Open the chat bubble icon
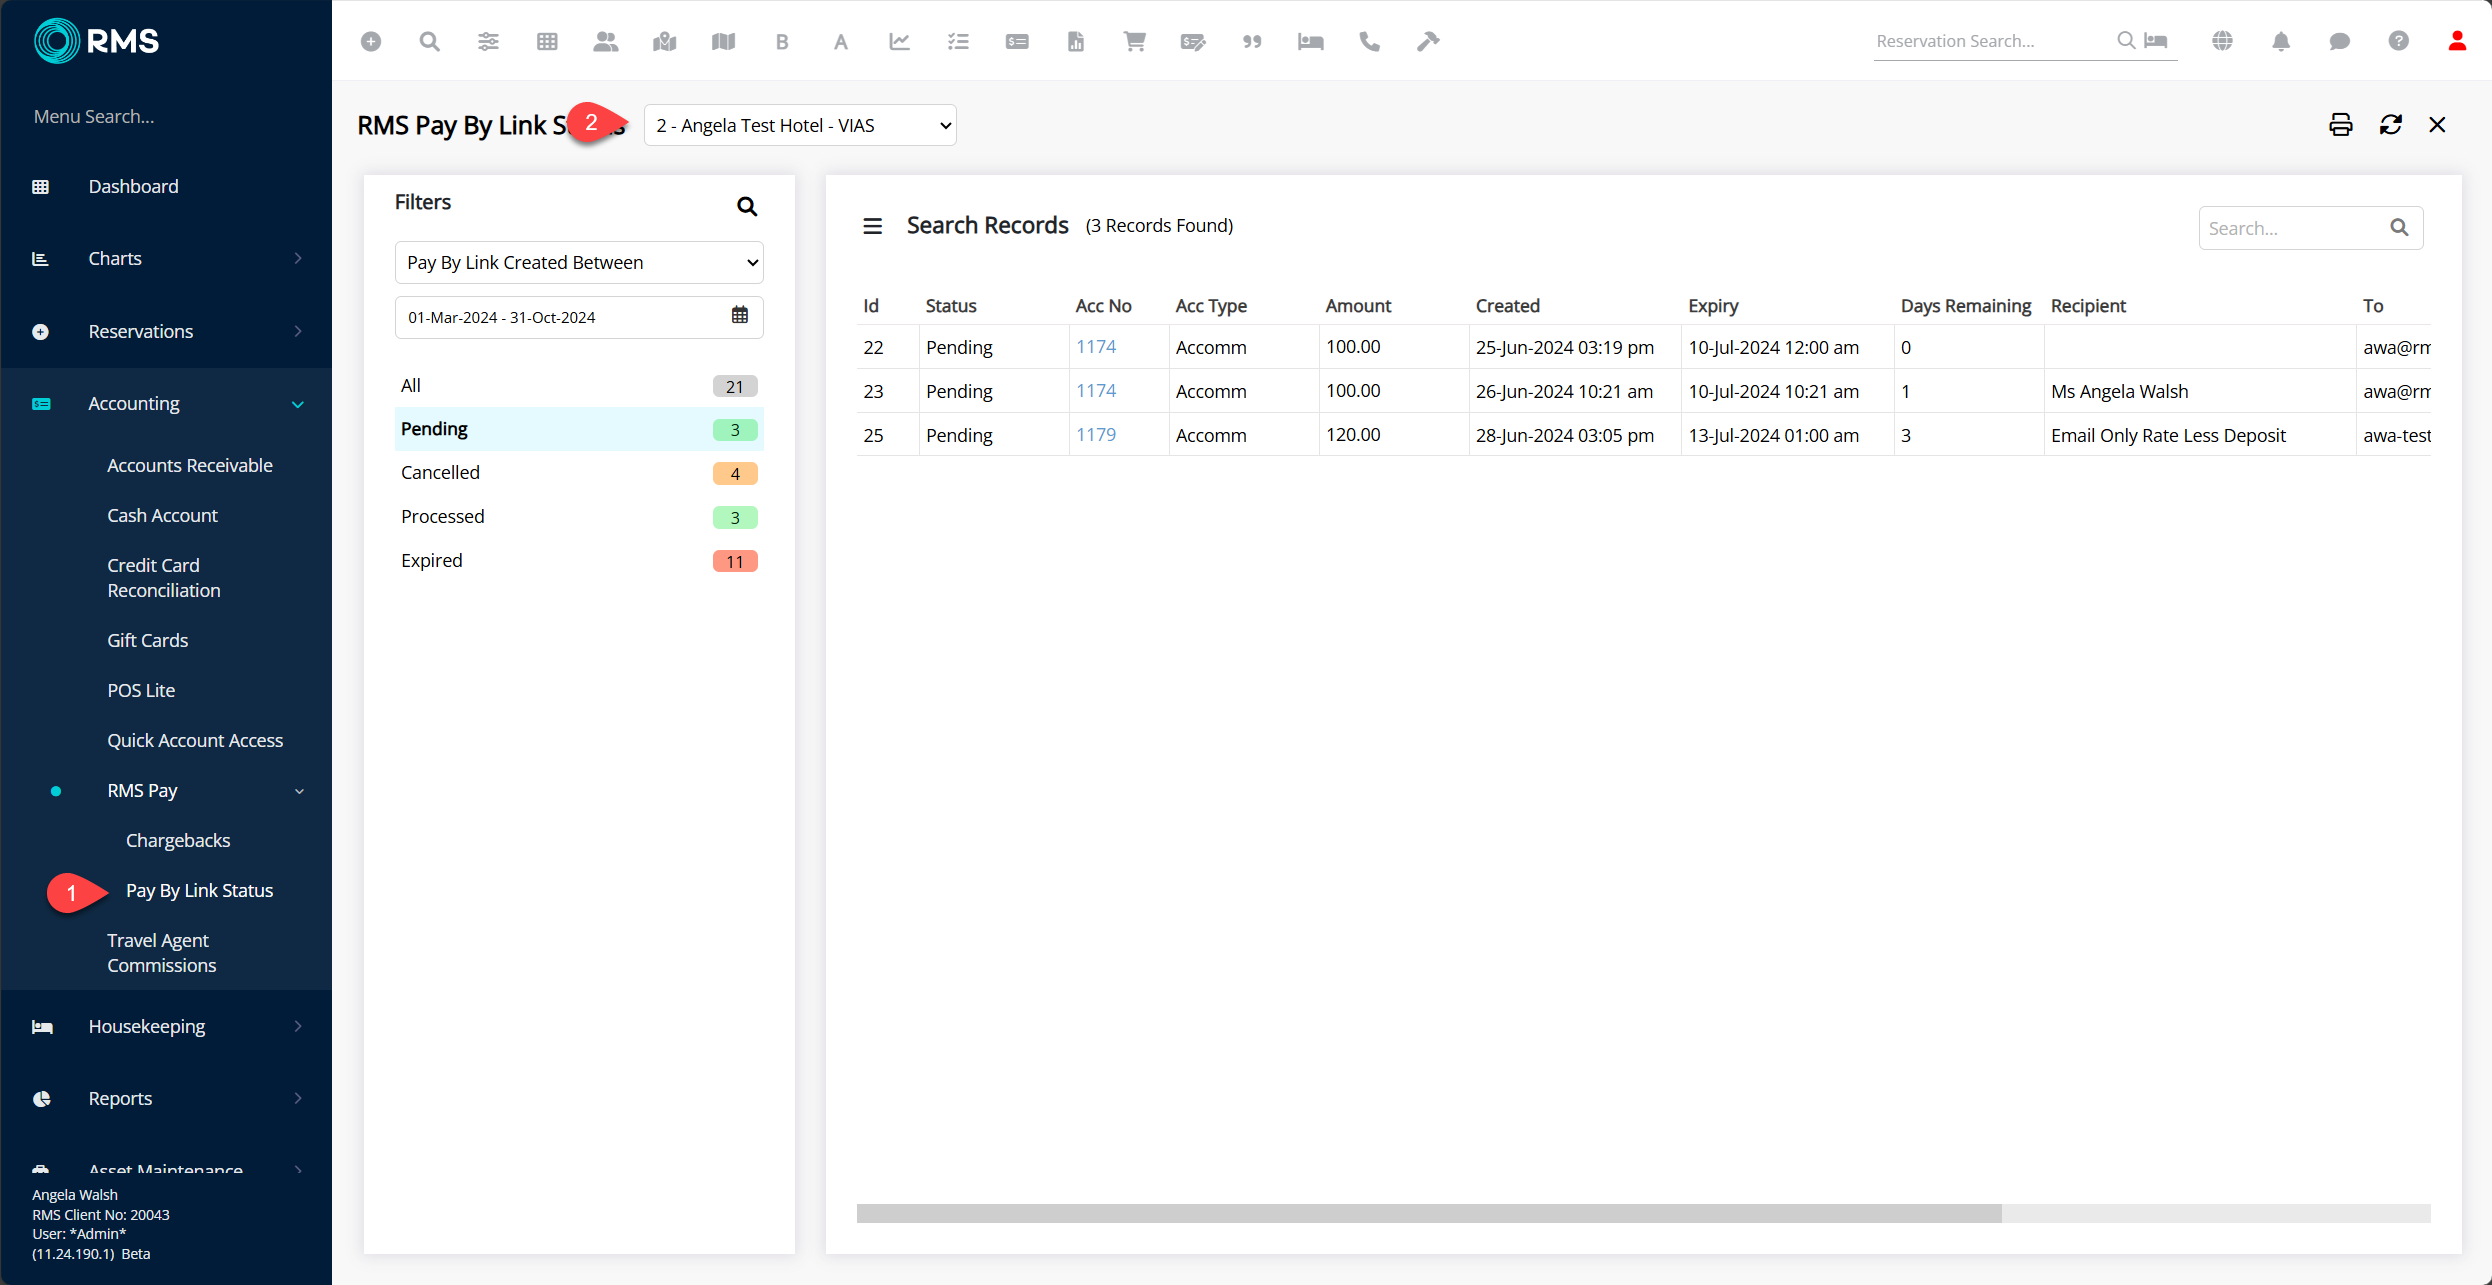Viewport: 2492px width, 1285px height. coord(2340,41)
